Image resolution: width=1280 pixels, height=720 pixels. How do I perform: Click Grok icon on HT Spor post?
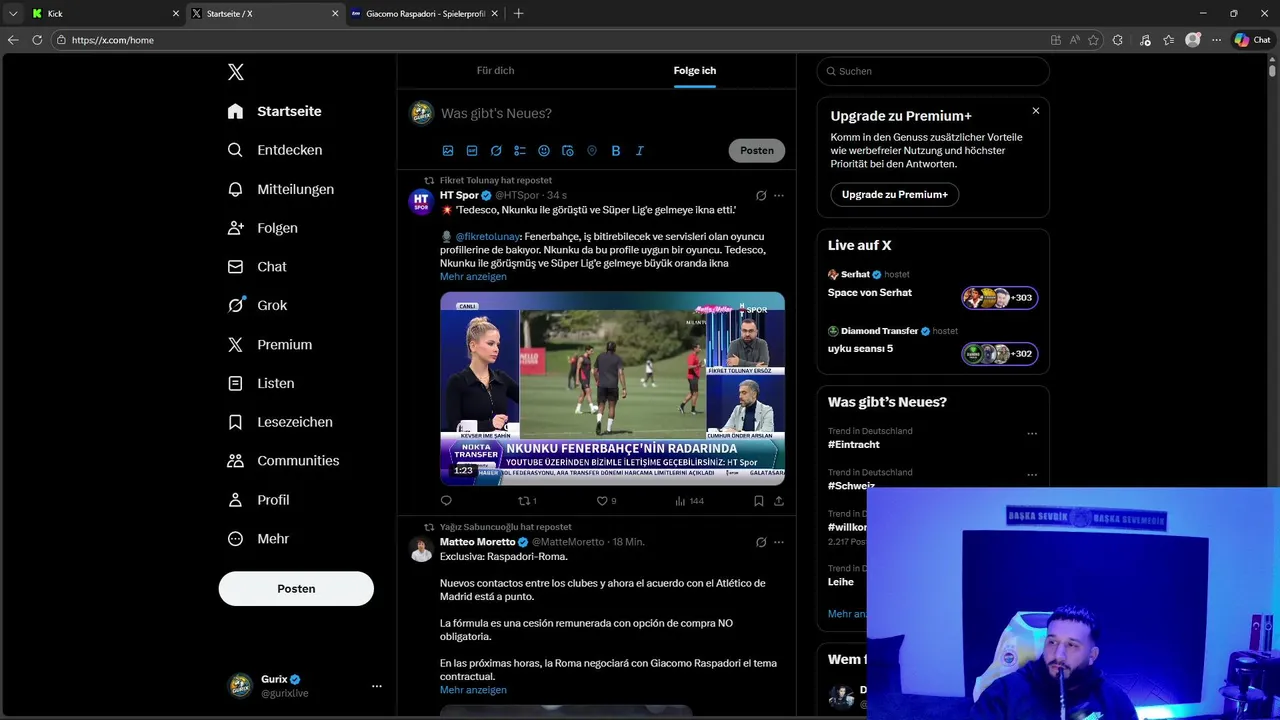click(761, 196)
